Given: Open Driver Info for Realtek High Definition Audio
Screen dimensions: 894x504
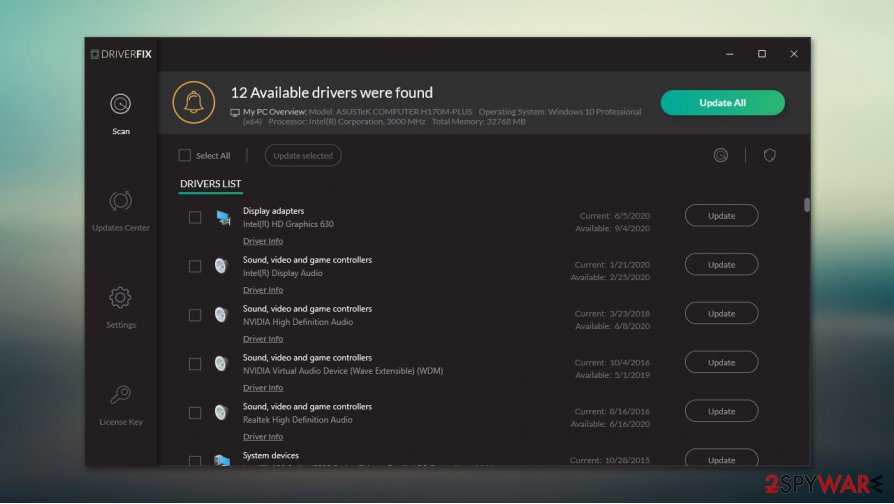Looking at the screenshot, I should pyautogui.click(x=263, y=437).
